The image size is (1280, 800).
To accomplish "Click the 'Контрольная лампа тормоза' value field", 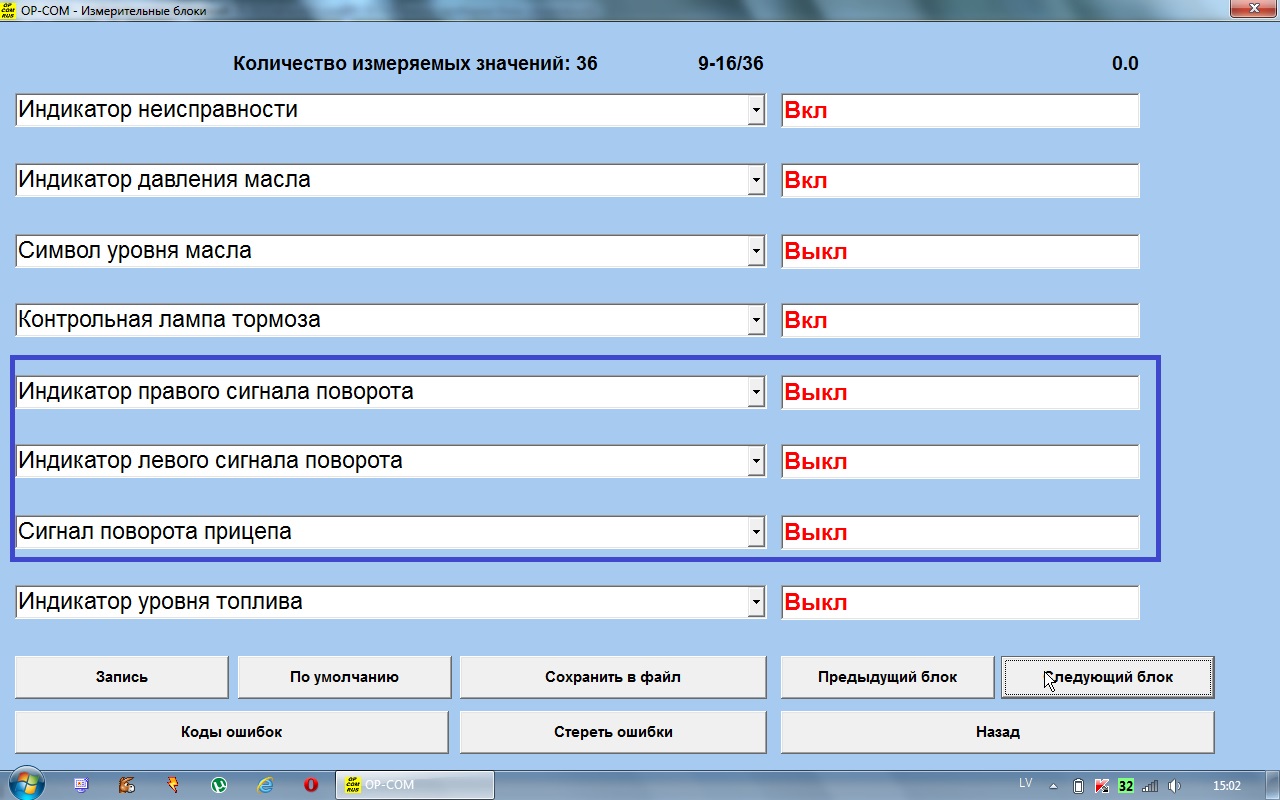I will click(x=960, y=322).
